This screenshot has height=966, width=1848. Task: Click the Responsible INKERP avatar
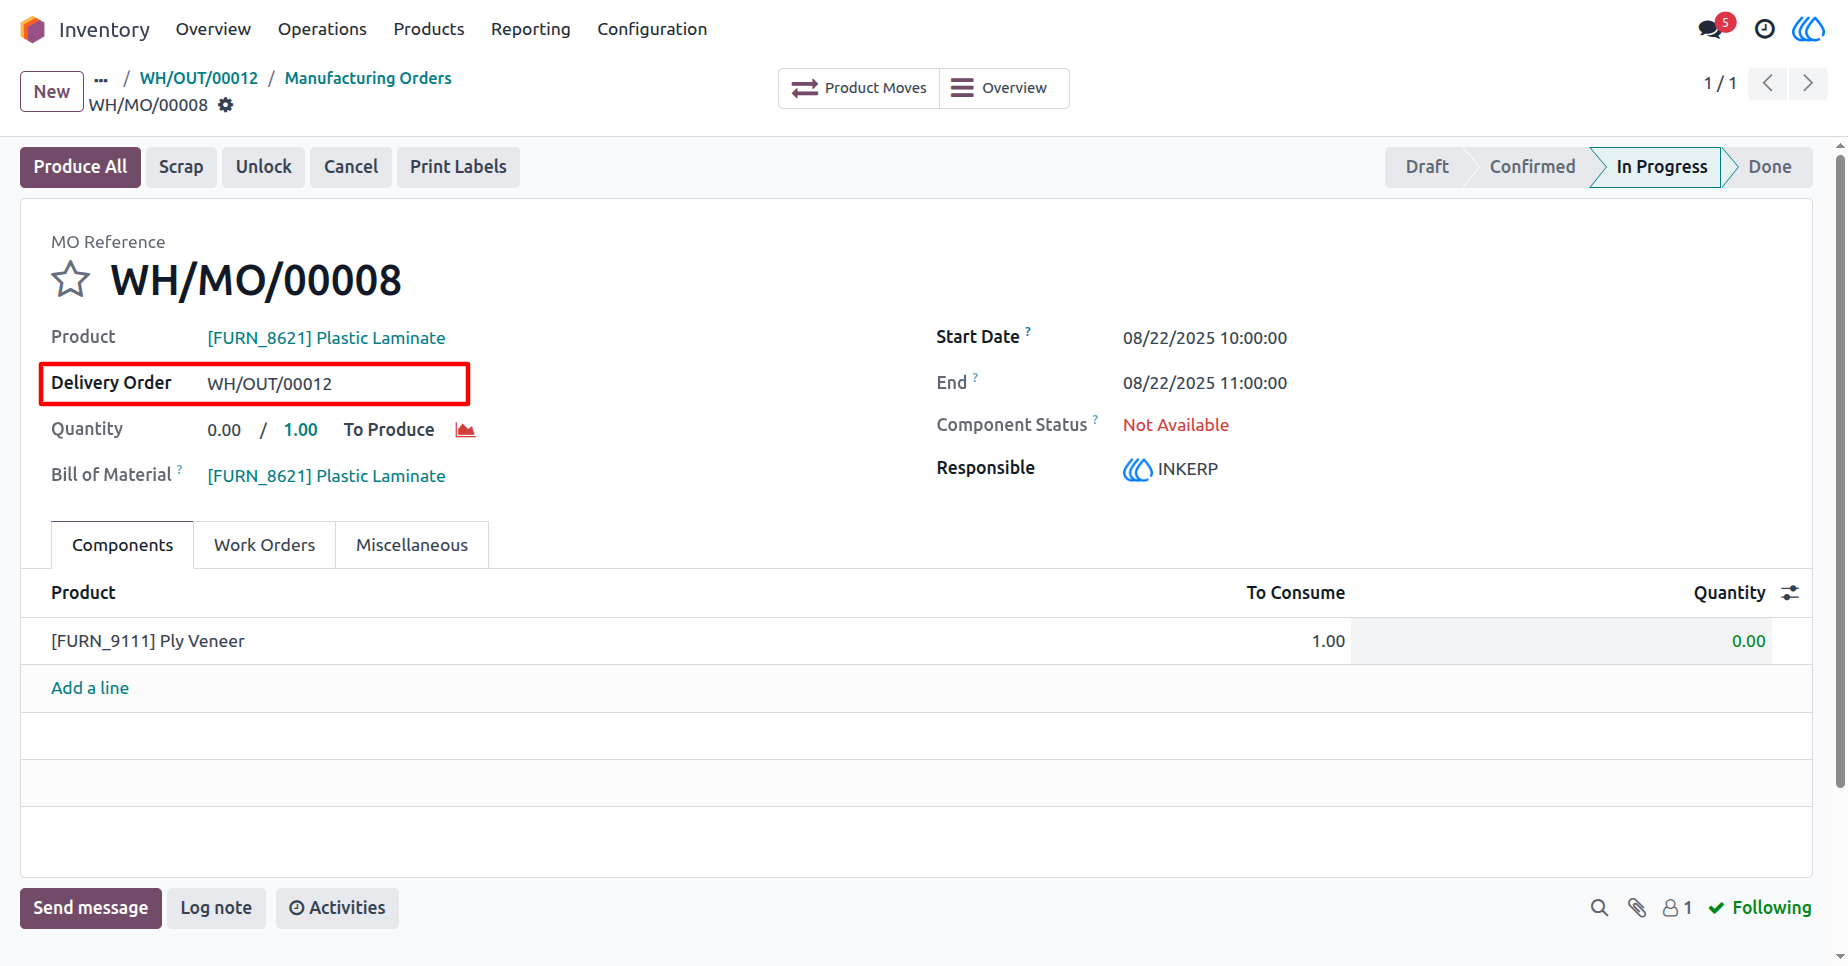(1137, 469)
